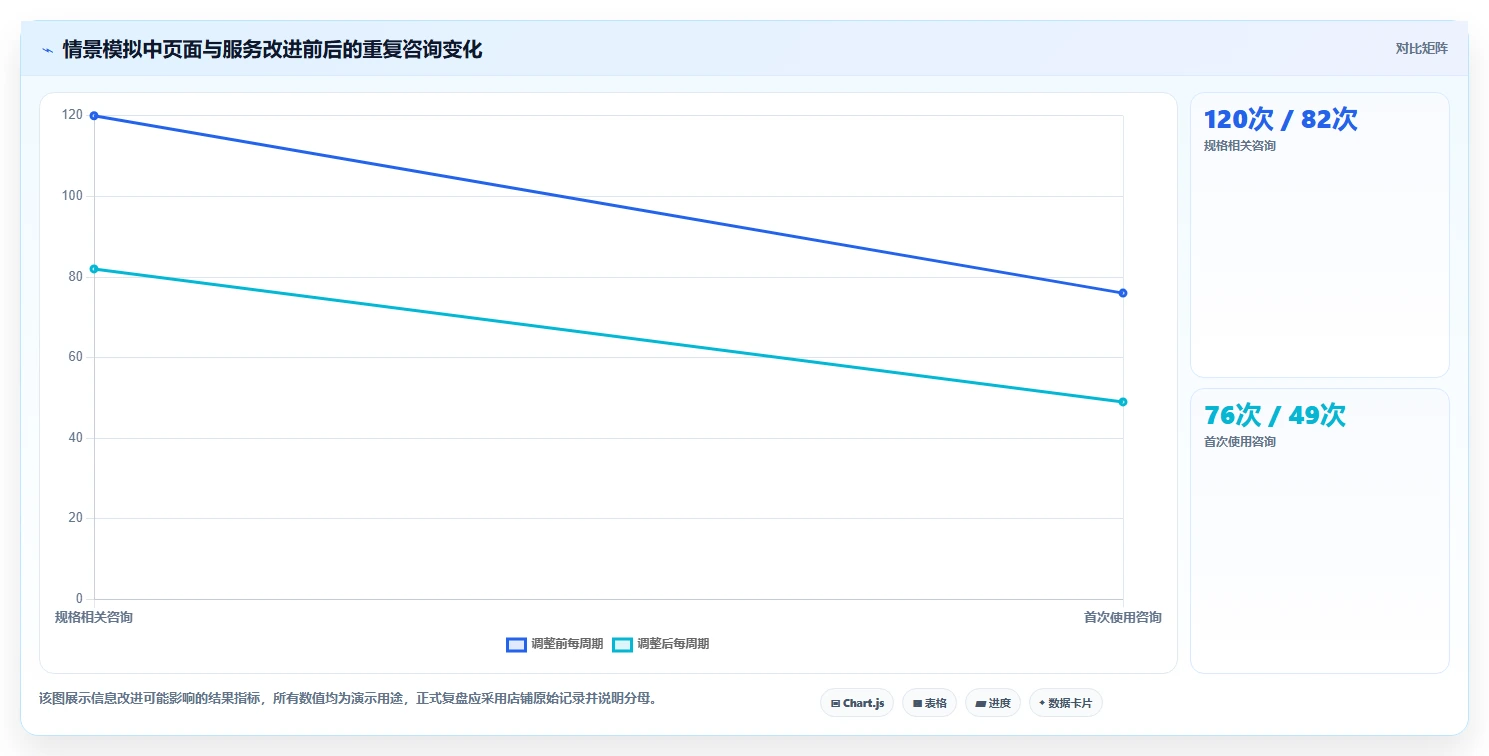Toggle the 调整前每周期 legend entry
Screen dimensions: 1489x756
[x=555, y=644]
